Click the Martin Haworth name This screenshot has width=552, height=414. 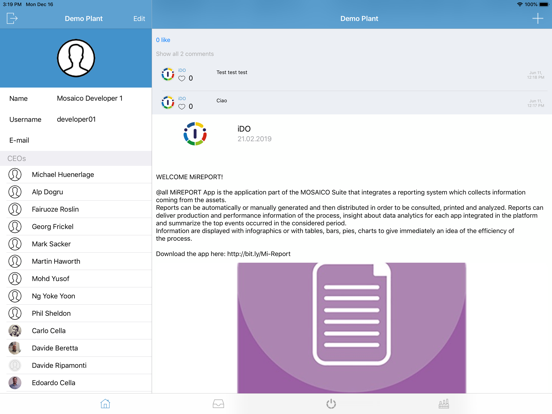click(56, 261)
